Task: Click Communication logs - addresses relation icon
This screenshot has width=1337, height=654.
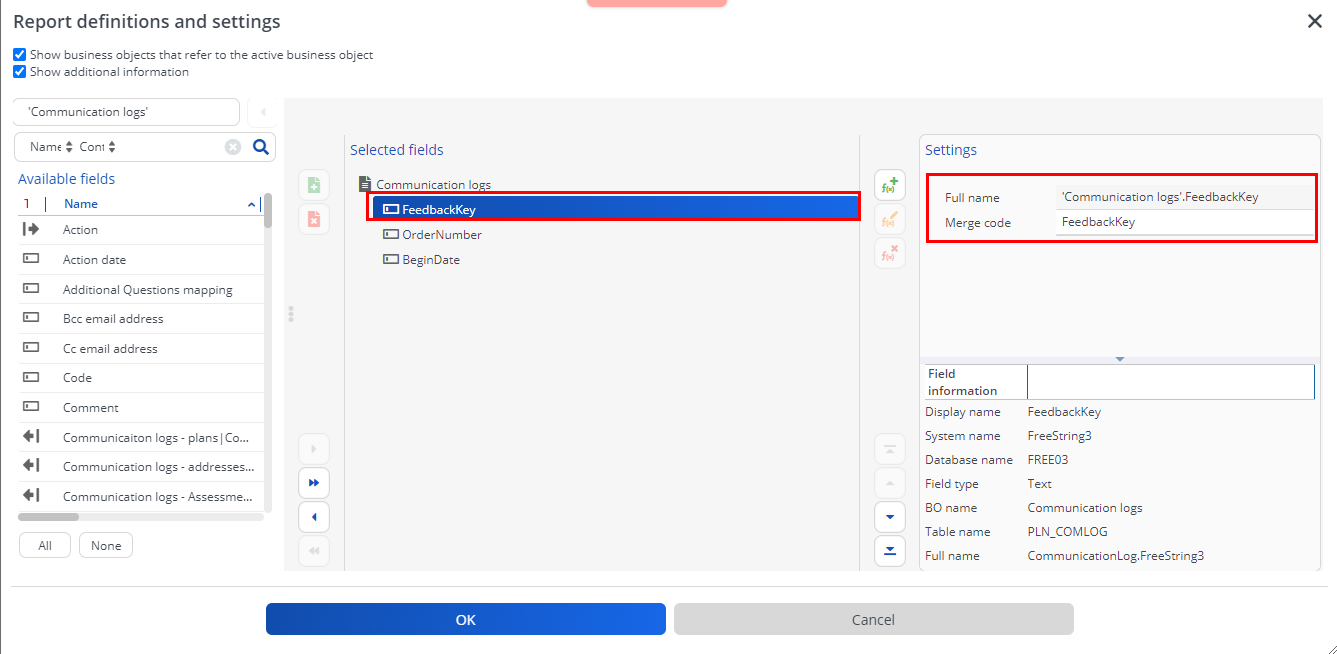Action: (31, 466)
